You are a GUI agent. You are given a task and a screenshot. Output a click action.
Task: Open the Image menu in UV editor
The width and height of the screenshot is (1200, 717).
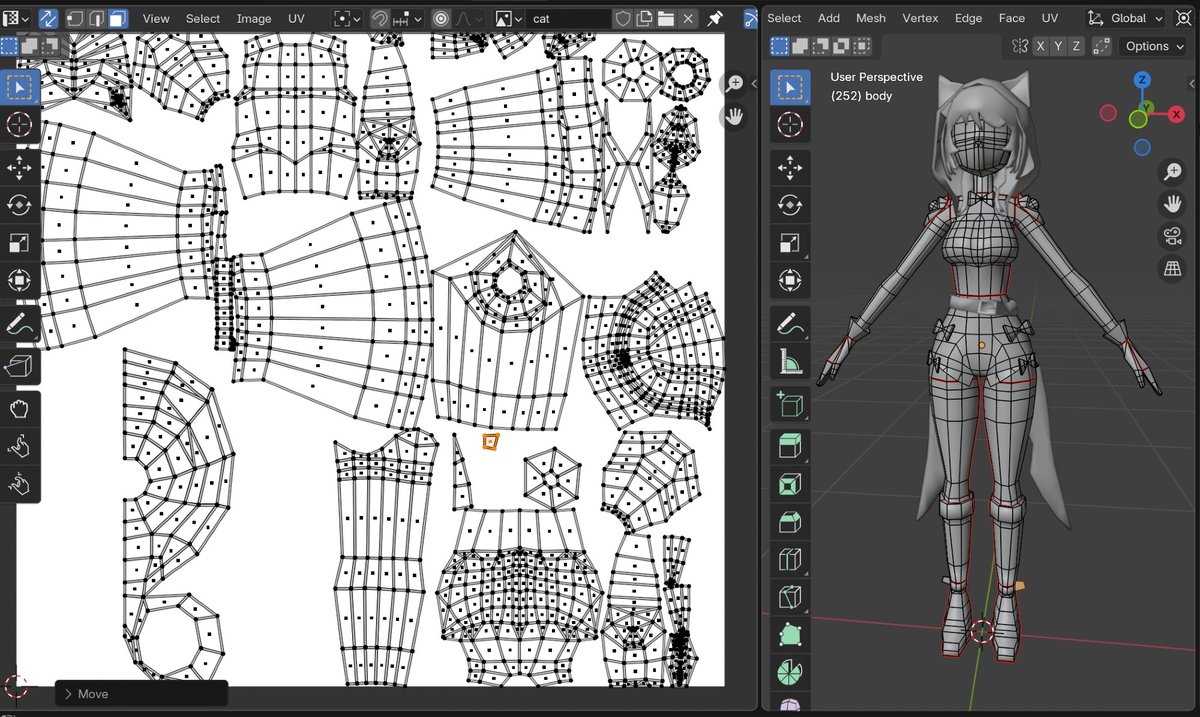click(x=254, y=18)
